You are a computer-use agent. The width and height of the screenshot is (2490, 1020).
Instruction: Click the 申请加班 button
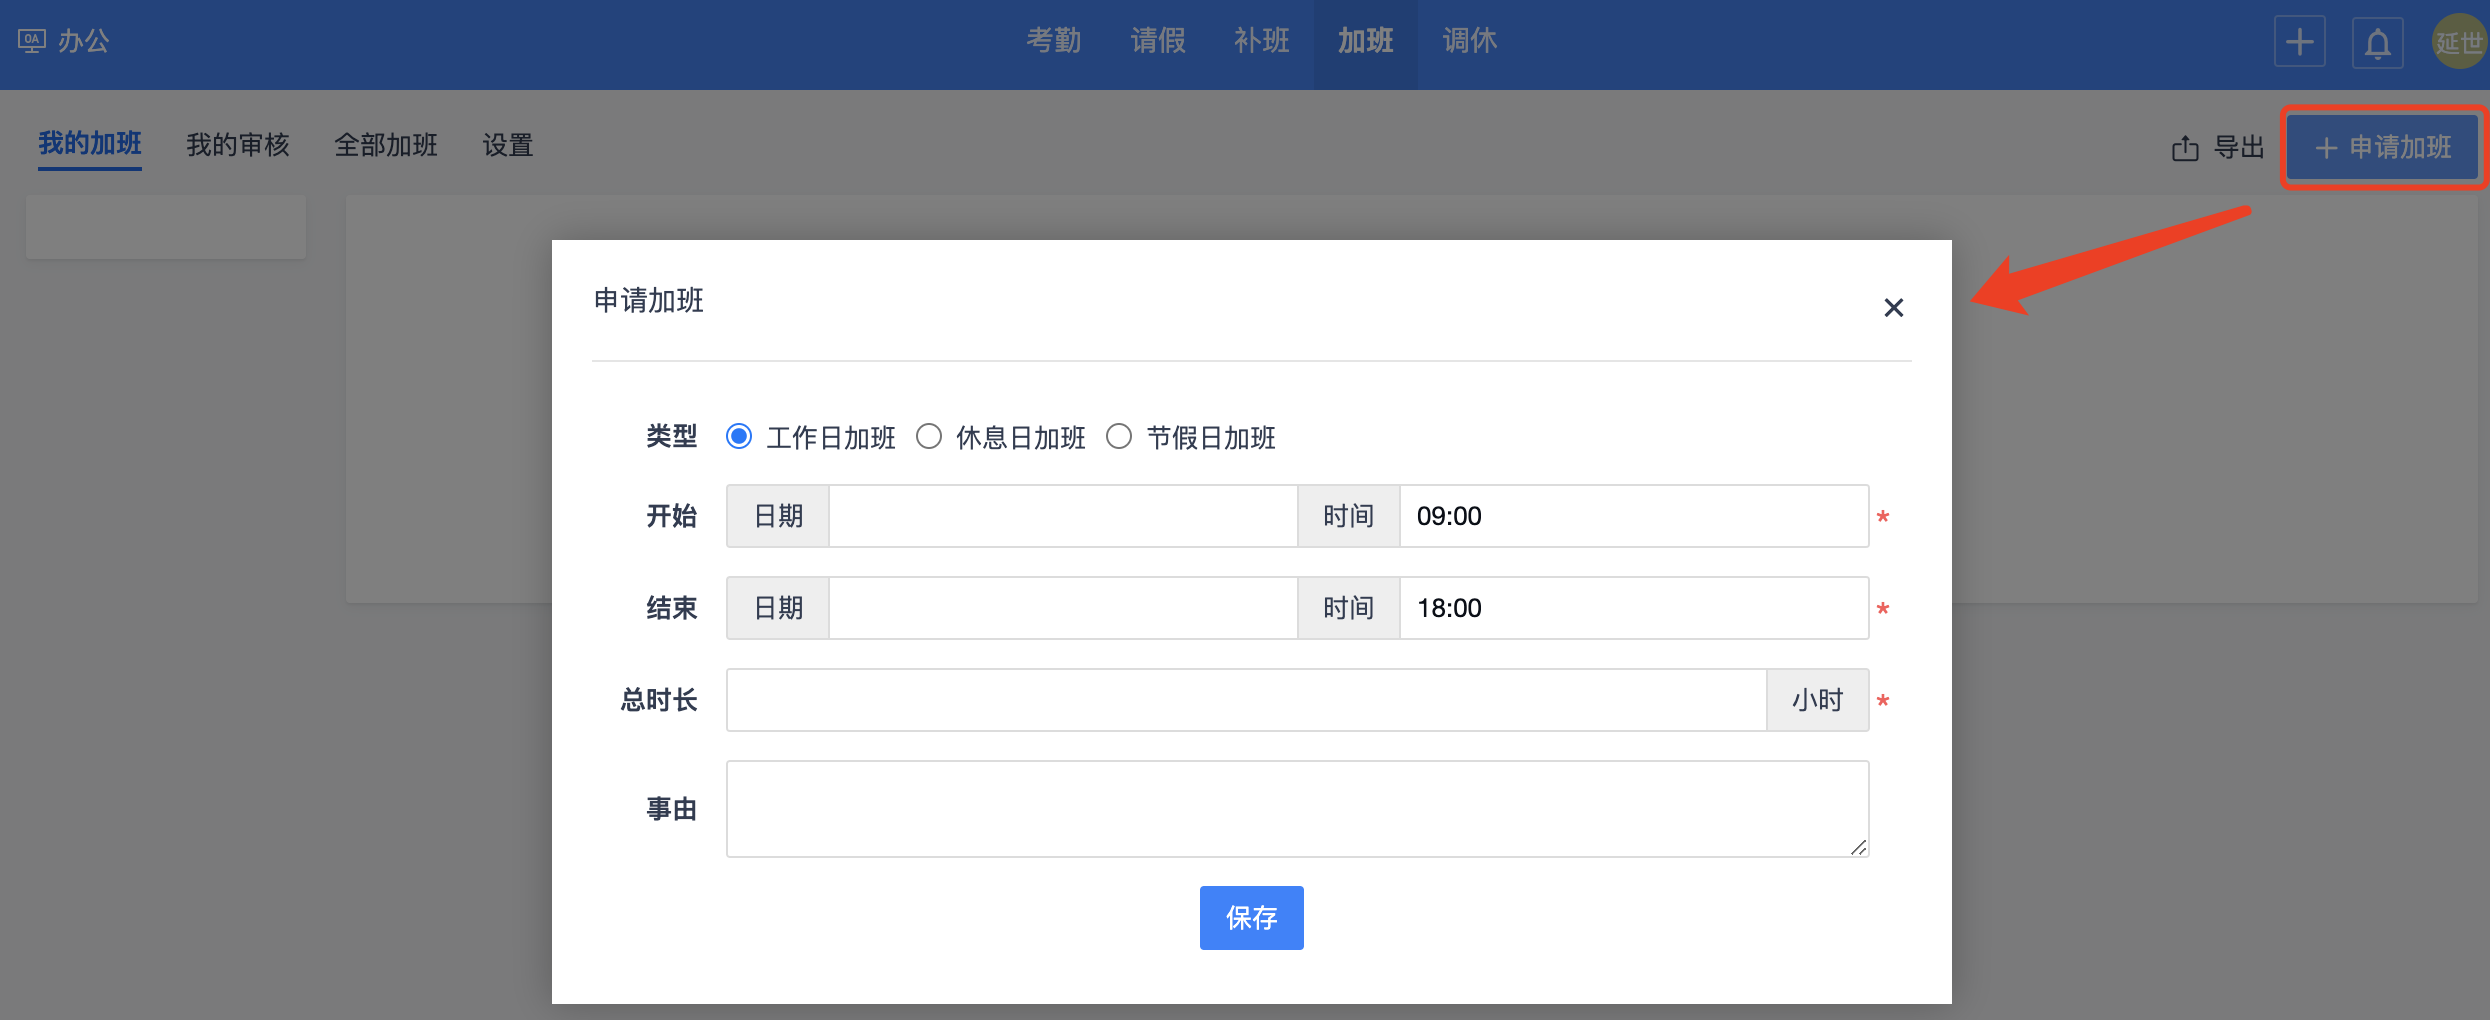pos(2383,148)
